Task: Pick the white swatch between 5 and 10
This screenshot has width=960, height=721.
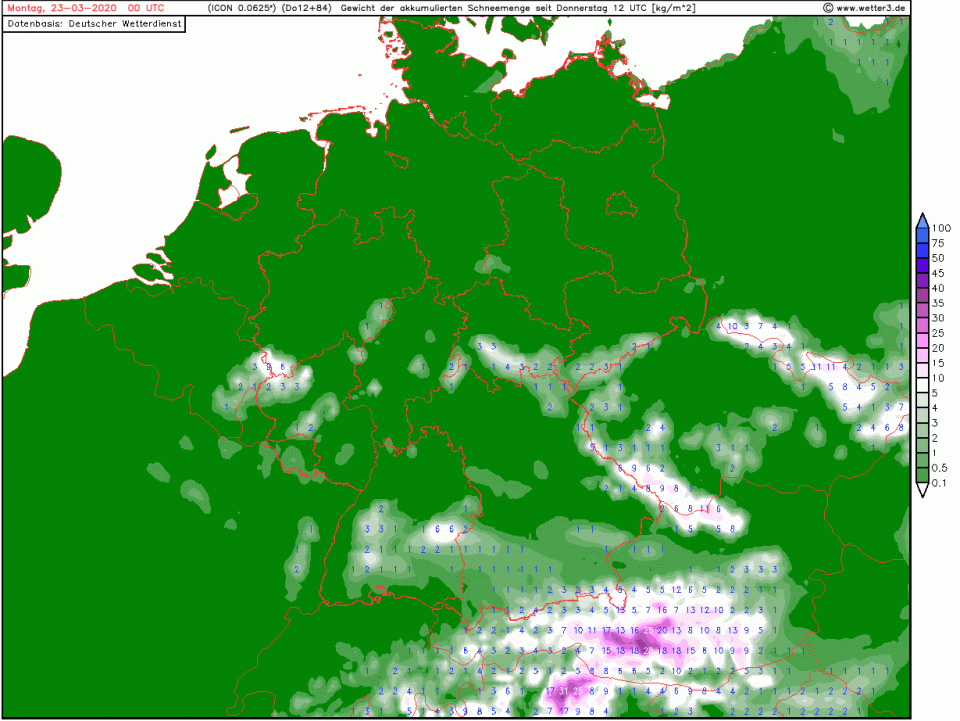Action: tap(922, 385)
